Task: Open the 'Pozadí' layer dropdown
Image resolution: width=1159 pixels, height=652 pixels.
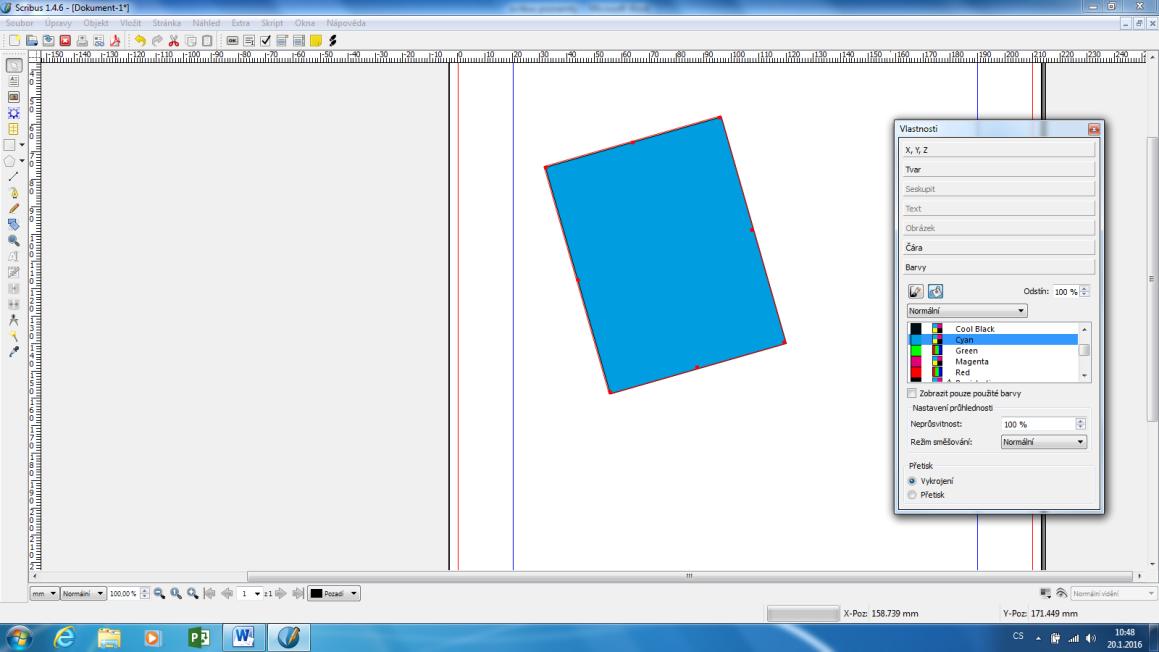Action: [333, 594]
